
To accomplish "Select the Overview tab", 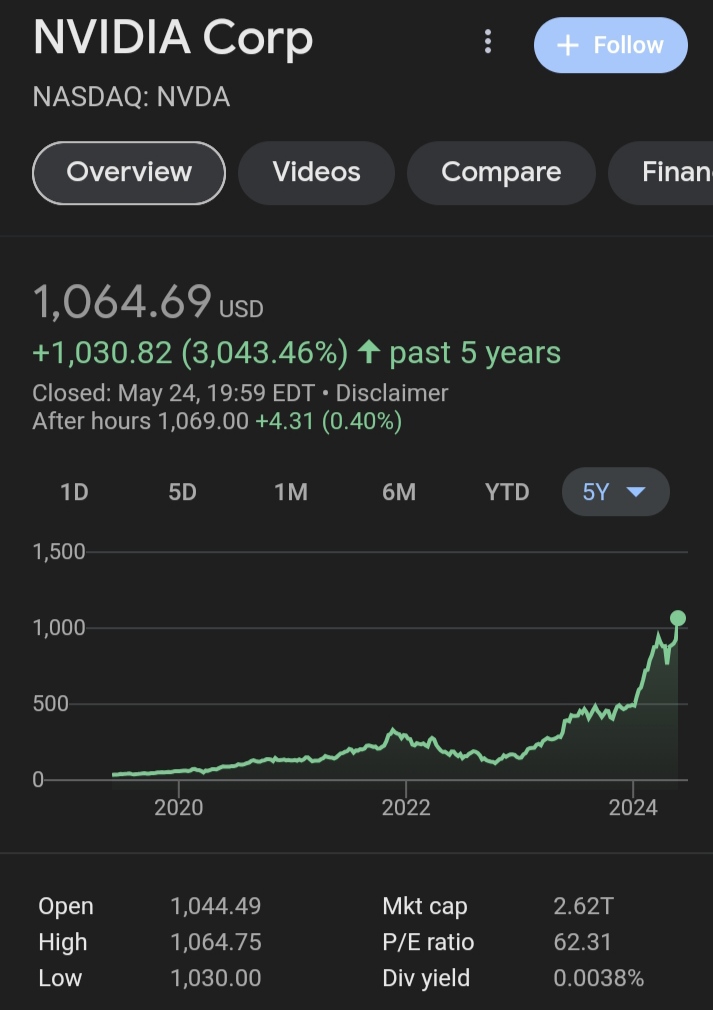I will (129, 172).
